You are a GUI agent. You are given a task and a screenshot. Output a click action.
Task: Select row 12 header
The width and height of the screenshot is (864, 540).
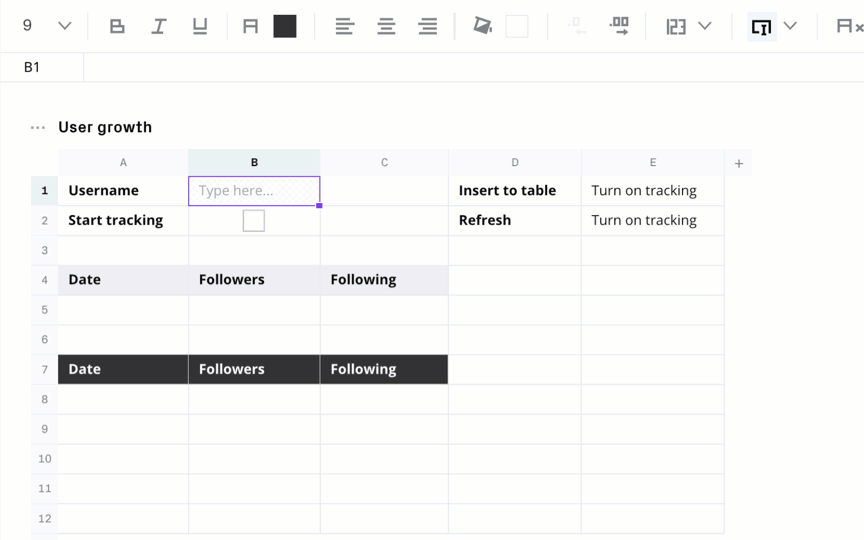pyautogui.click(x=45, y=519)
